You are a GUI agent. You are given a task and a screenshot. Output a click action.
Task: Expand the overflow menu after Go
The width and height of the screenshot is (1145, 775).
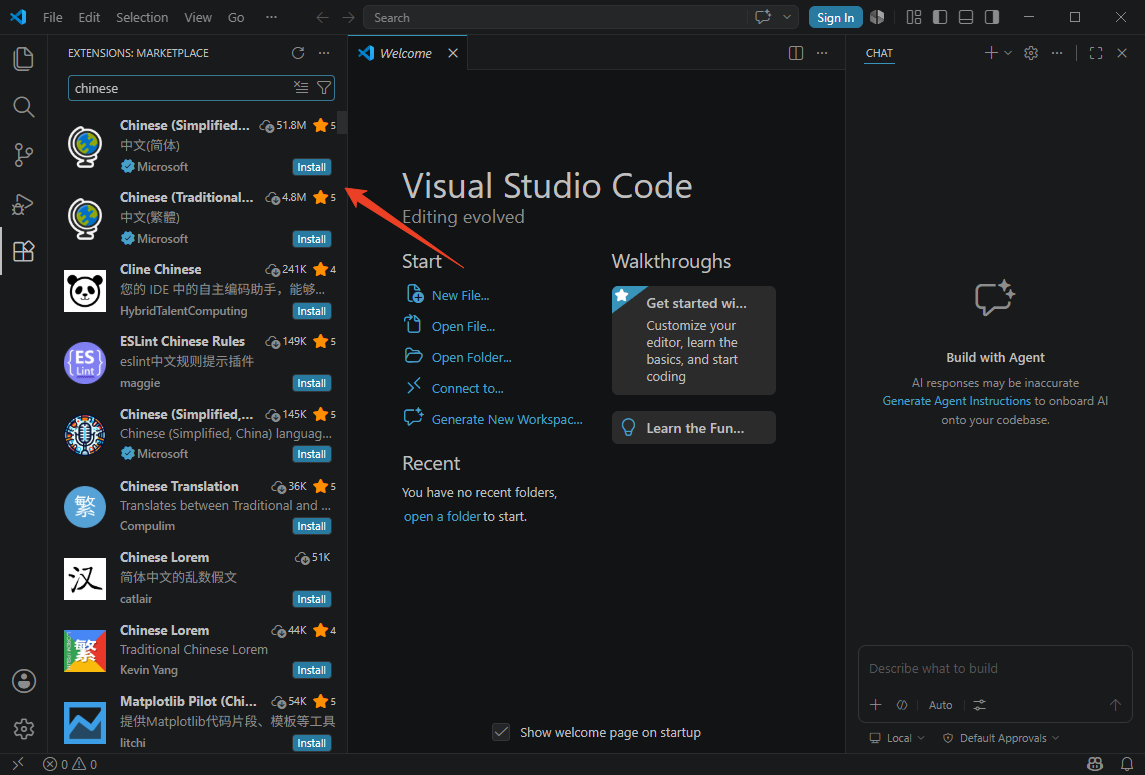point(272,18)
